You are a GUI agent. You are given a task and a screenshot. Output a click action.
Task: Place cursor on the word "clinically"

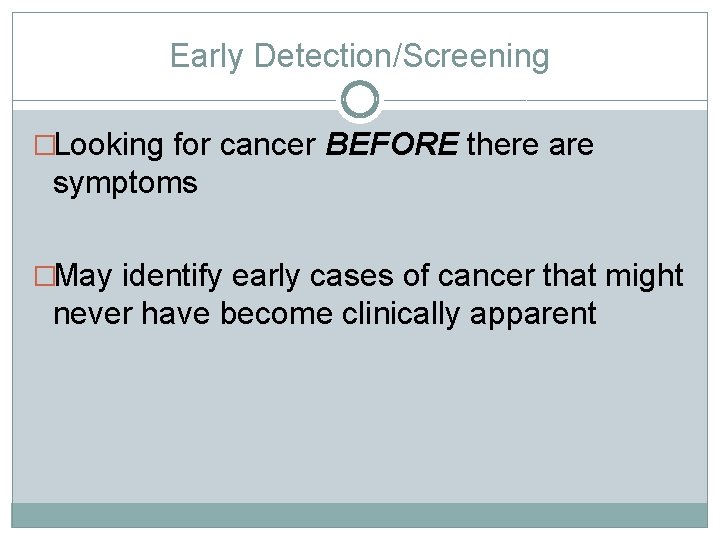click(x=400, y=315)
